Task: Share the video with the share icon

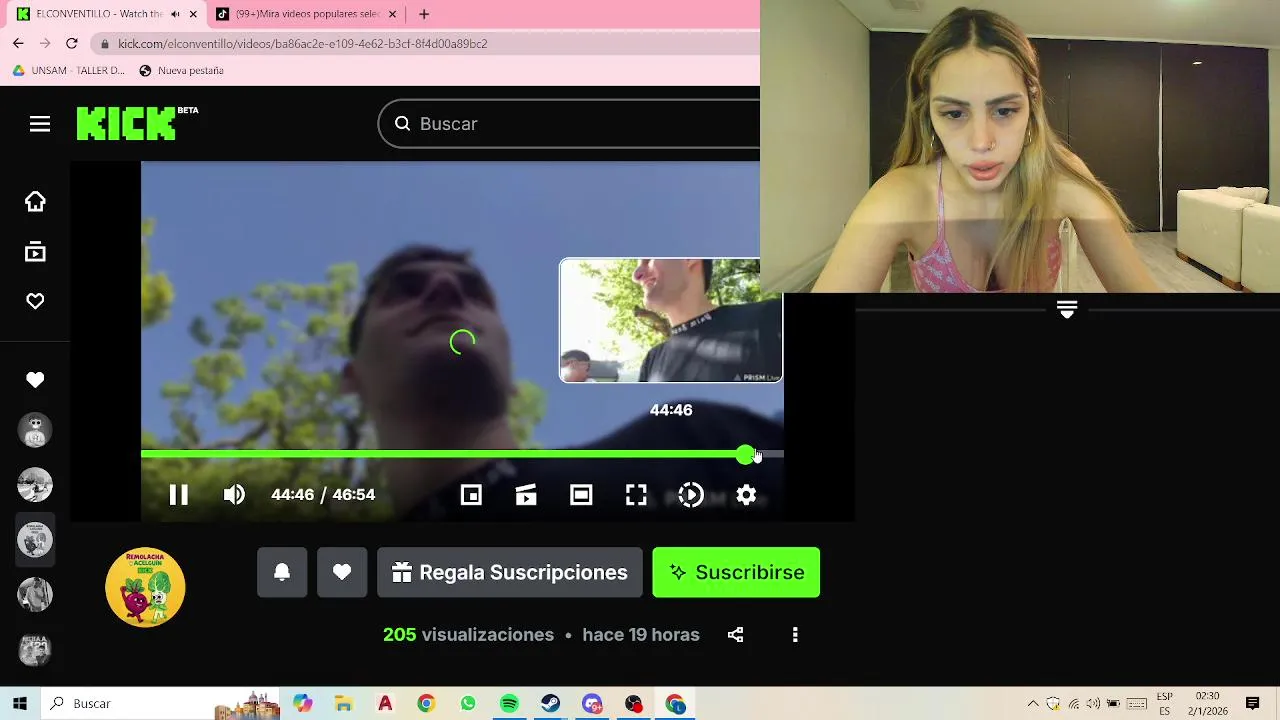Action: (735, 635)
